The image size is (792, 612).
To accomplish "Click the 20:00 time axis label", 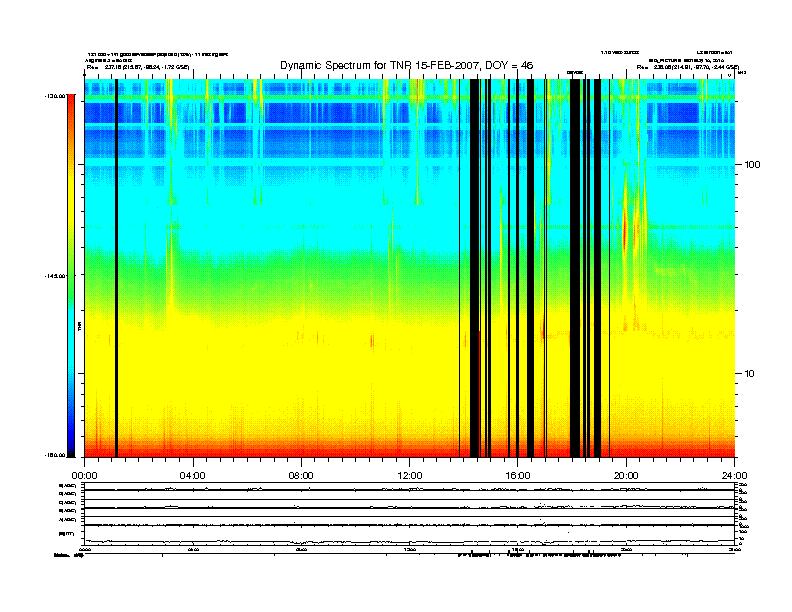I will click(626, 475).
